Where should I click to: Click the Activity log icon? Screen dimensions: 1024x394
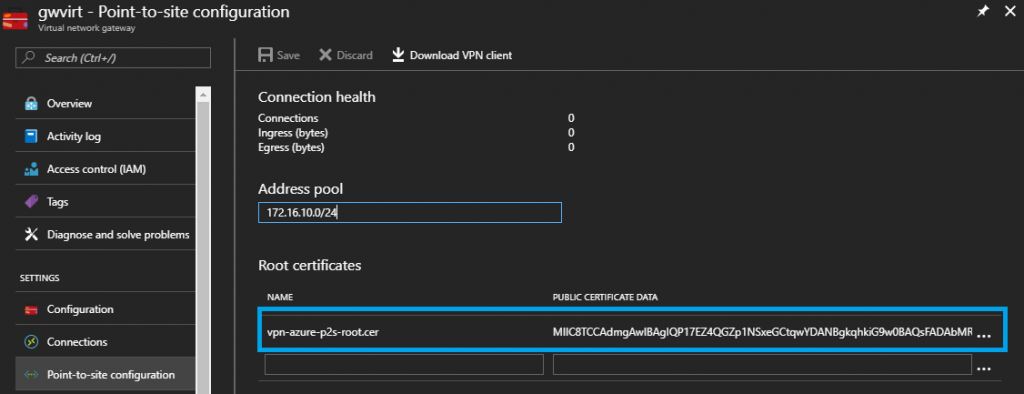[31, 137]
